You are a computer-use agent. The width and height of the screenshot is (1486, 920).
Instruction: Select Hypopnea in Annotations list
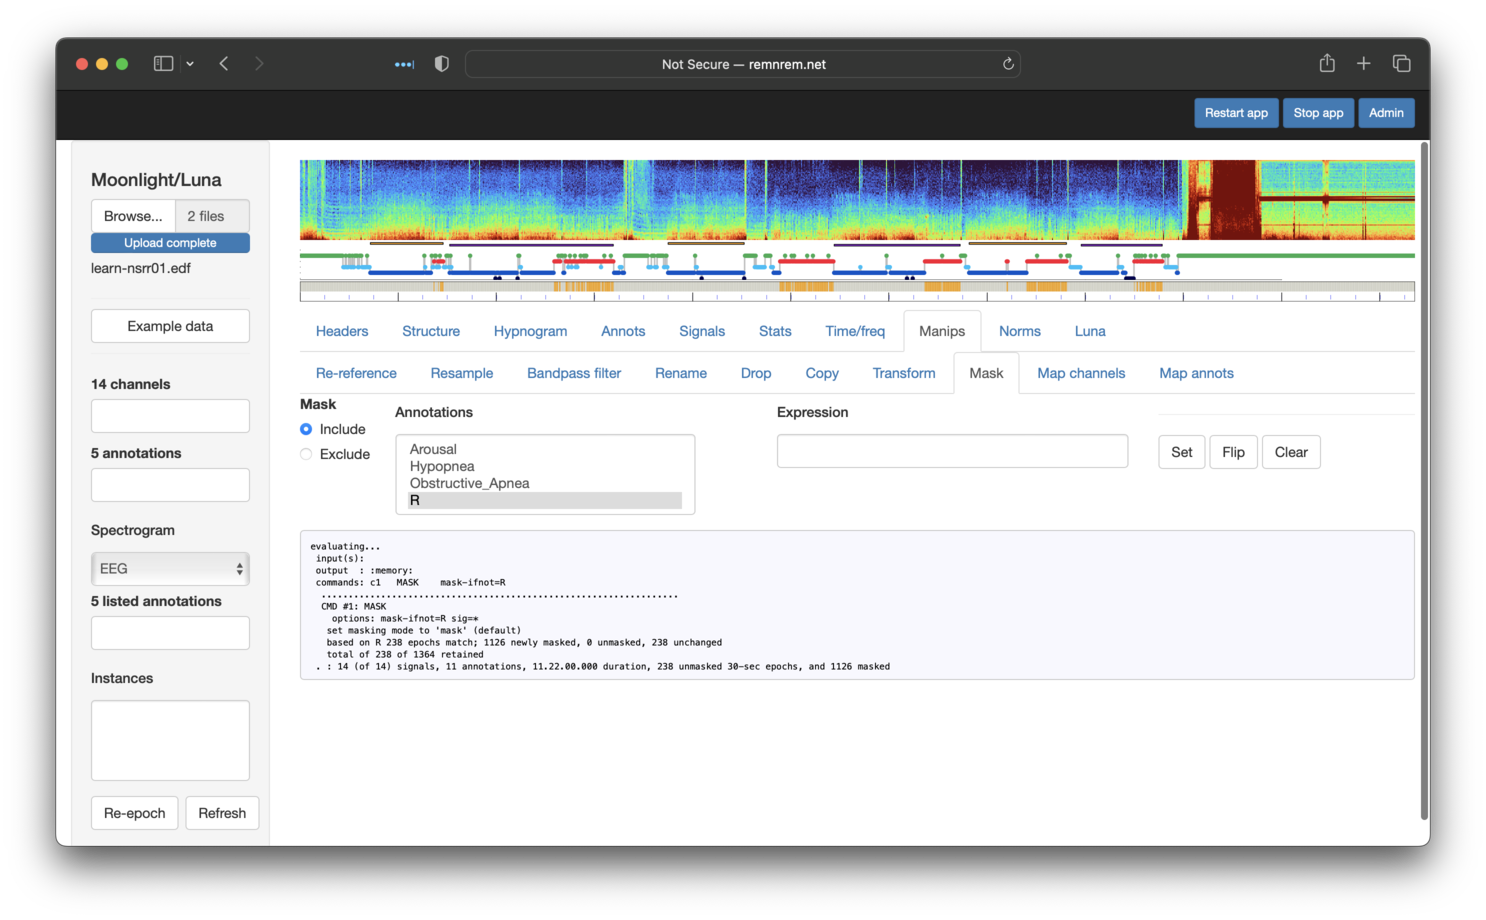click(442, 466)
